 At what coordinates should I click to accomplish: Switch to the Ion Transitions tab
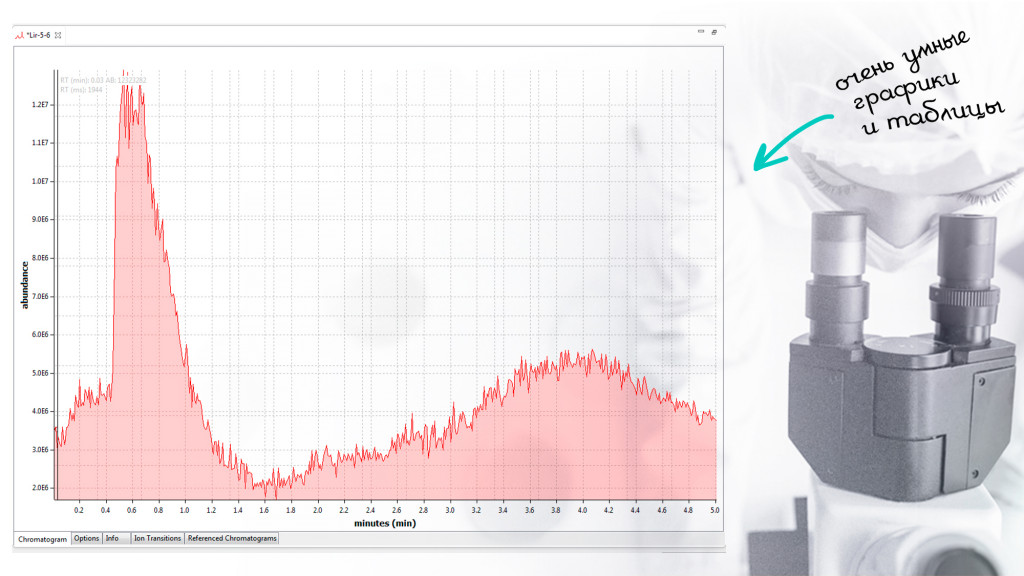[157, 539]
